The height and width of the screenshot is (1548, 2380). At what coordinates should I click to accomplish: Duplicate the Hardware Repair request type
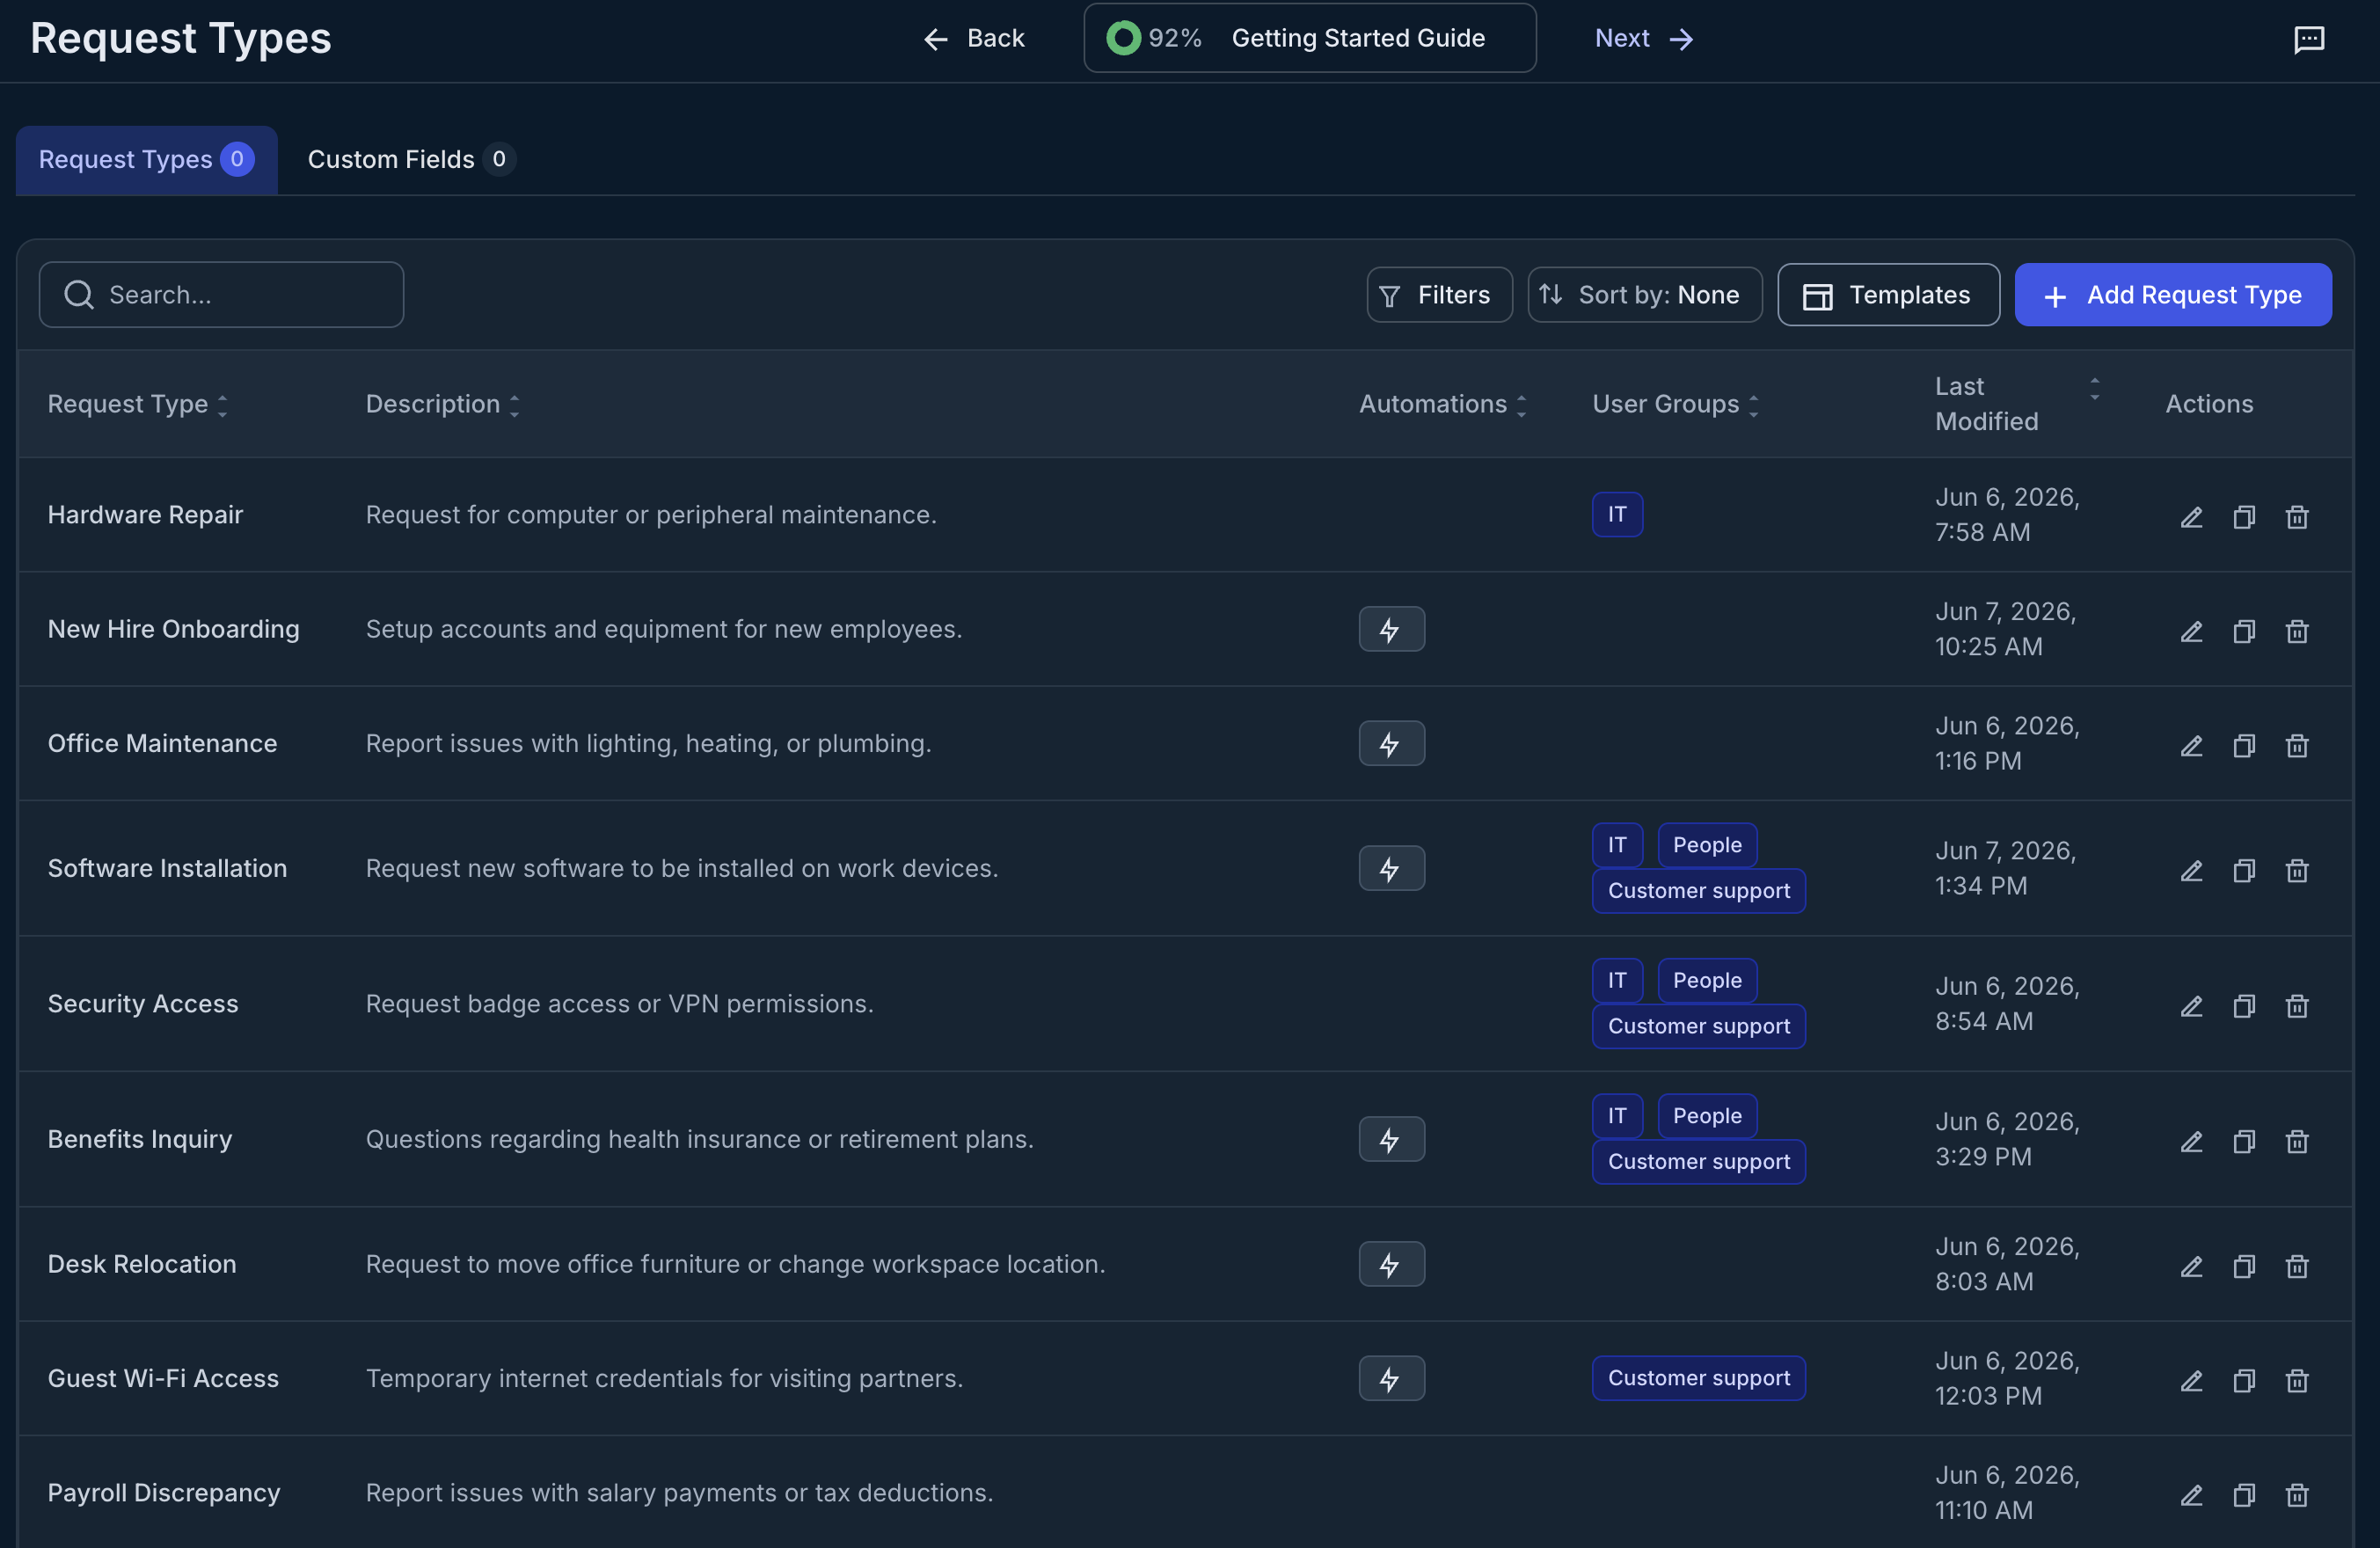[2244, 516]
